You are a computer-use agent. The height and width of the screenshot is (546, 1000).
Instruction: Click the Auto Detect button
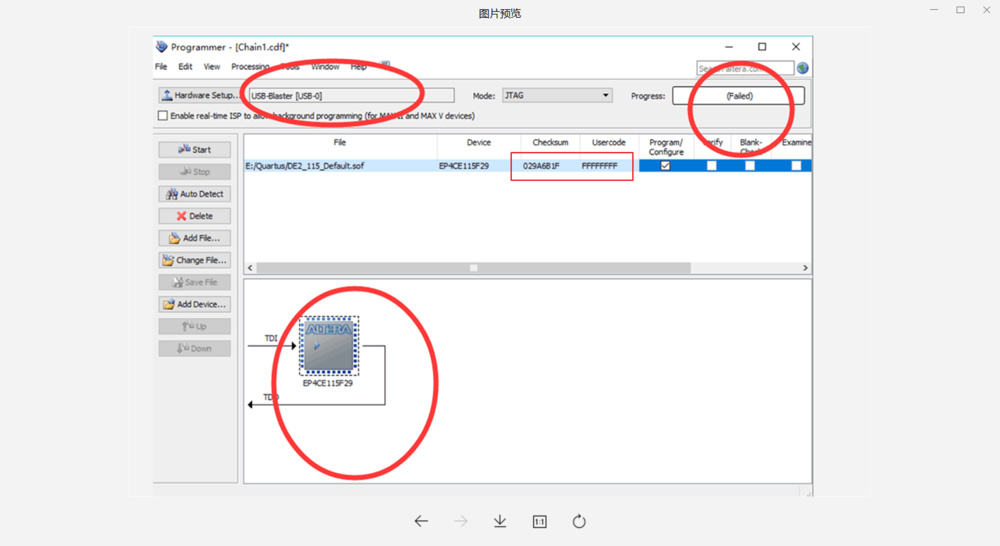pyautogui.click(x=195, y=194)
